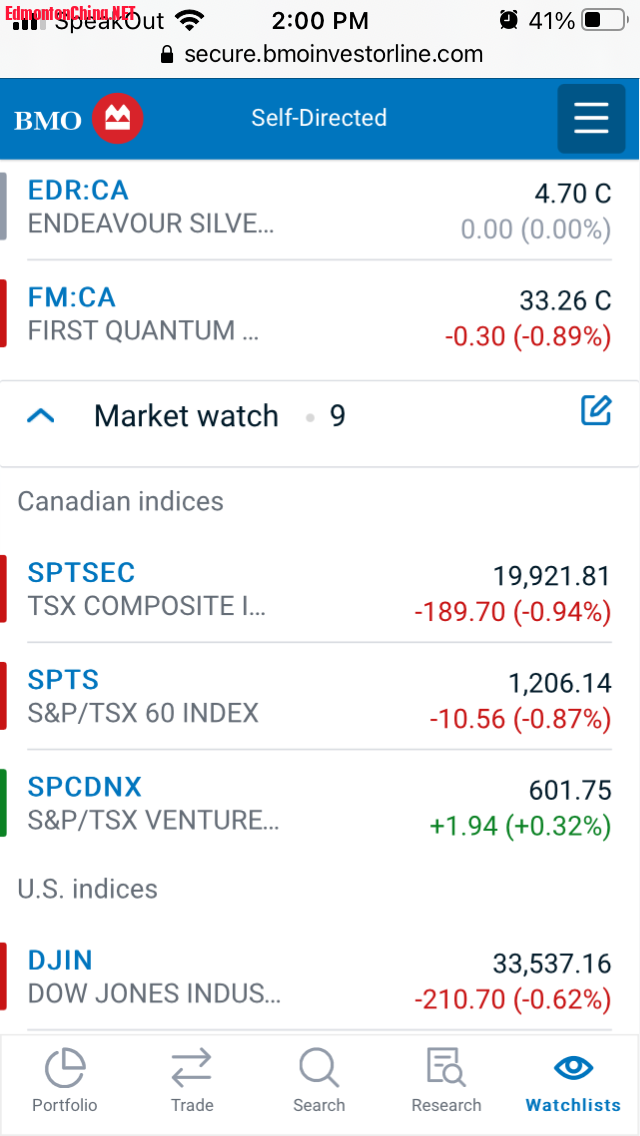
Task: Select the First Quantum price row
Action: [565, 300]
